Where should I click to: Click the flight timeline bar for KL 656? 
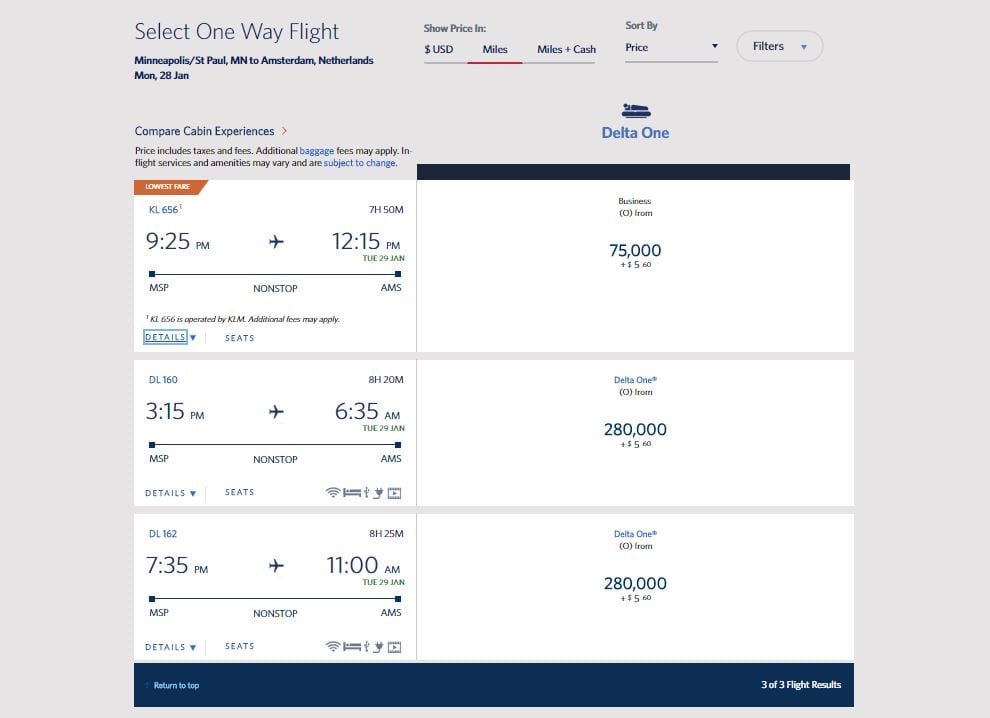coord(272,272)
